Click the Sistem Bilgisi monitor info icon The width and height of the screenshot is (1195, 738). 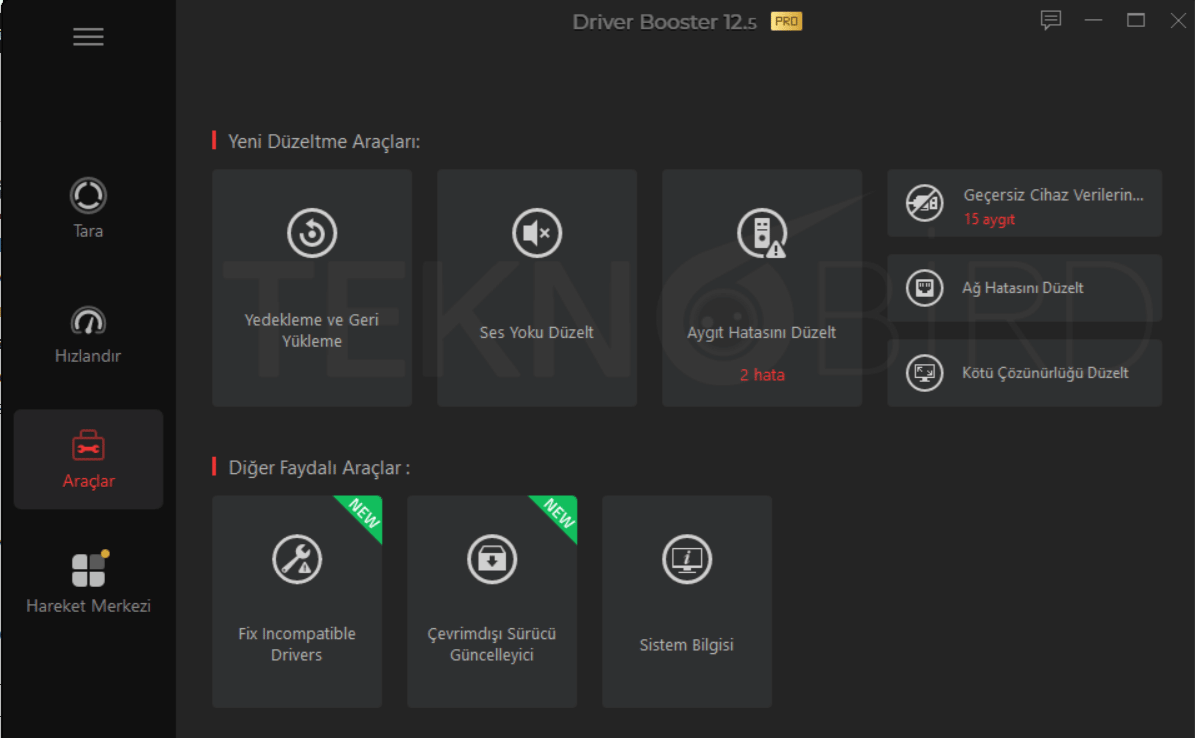[687, 559]
